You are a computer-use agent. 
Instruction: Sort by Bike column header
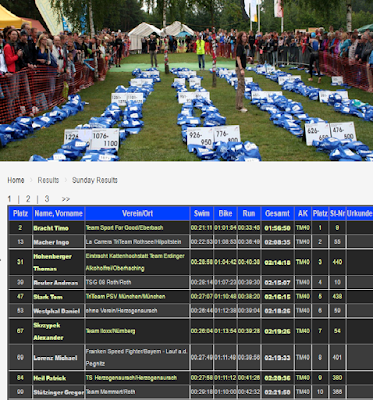coord(225,213)
